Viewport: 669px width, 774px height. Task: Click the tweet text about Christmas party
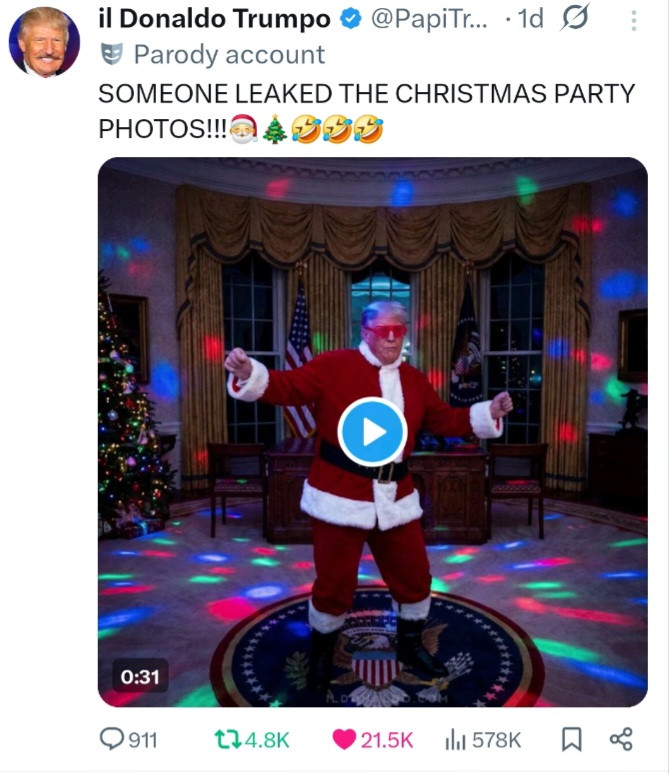coord(366,111)
